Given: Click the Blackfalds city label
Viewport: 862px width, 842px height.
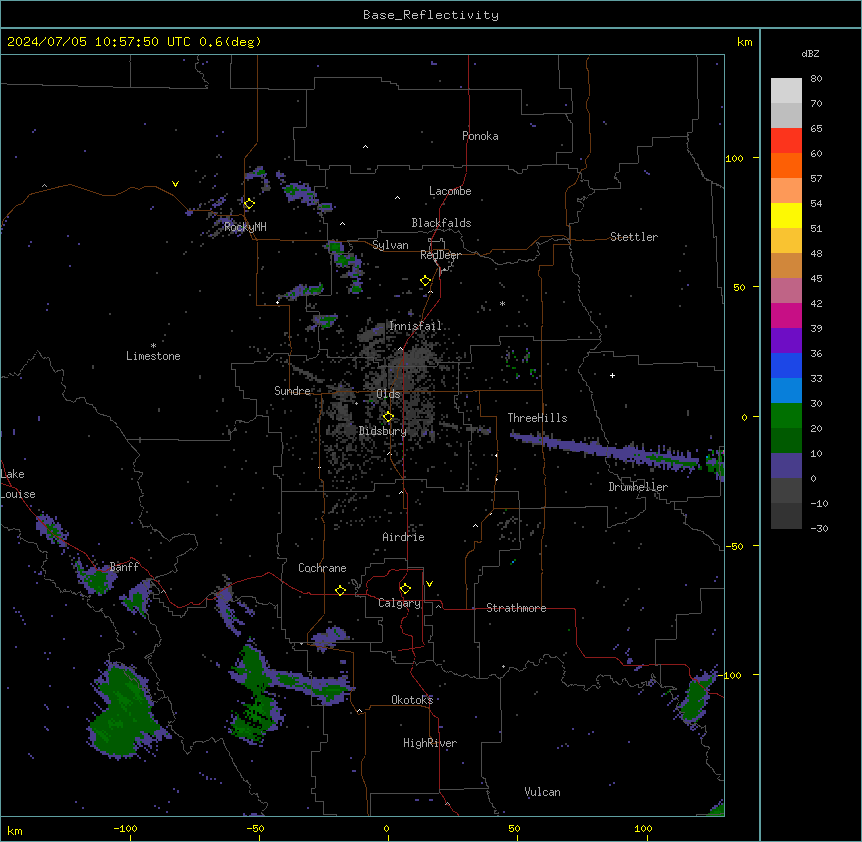Looking at the screenshot, I should [441, 223].
